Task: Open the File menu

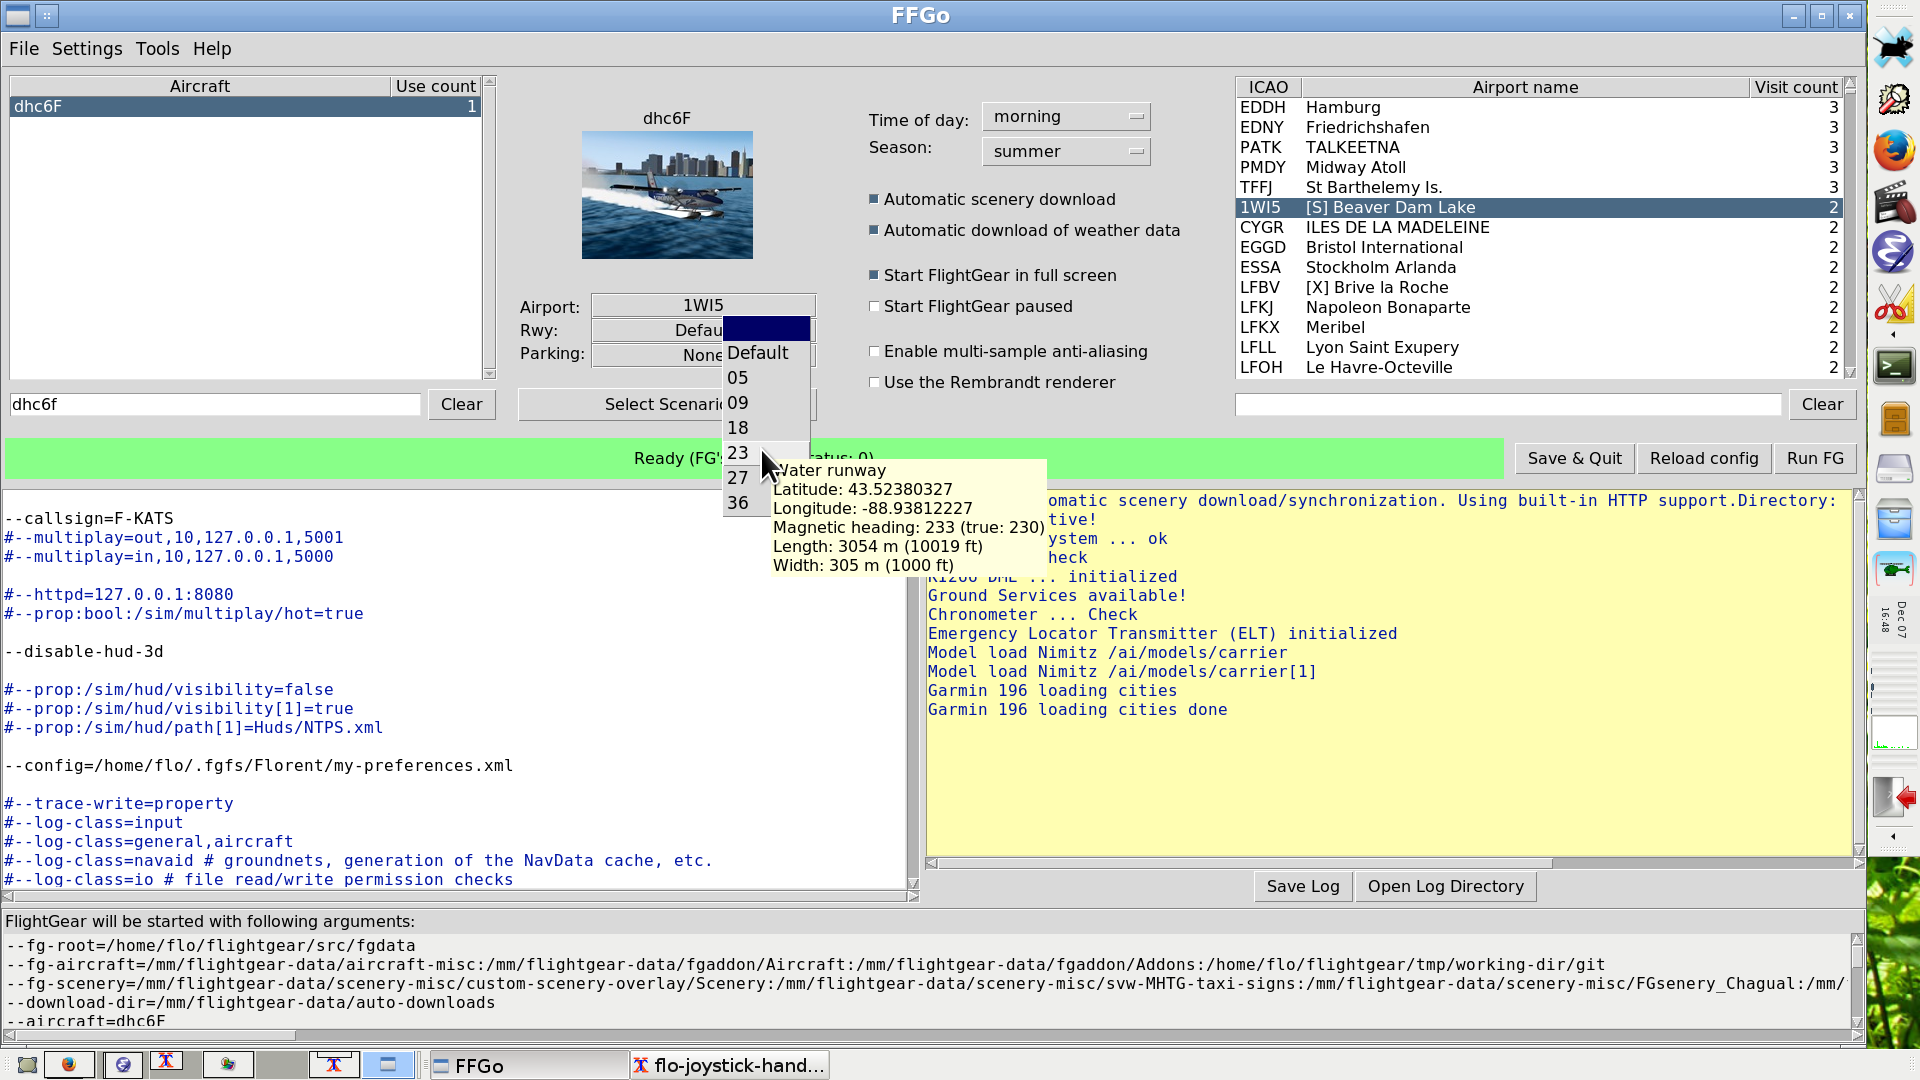Action: (x=24, y=49)
